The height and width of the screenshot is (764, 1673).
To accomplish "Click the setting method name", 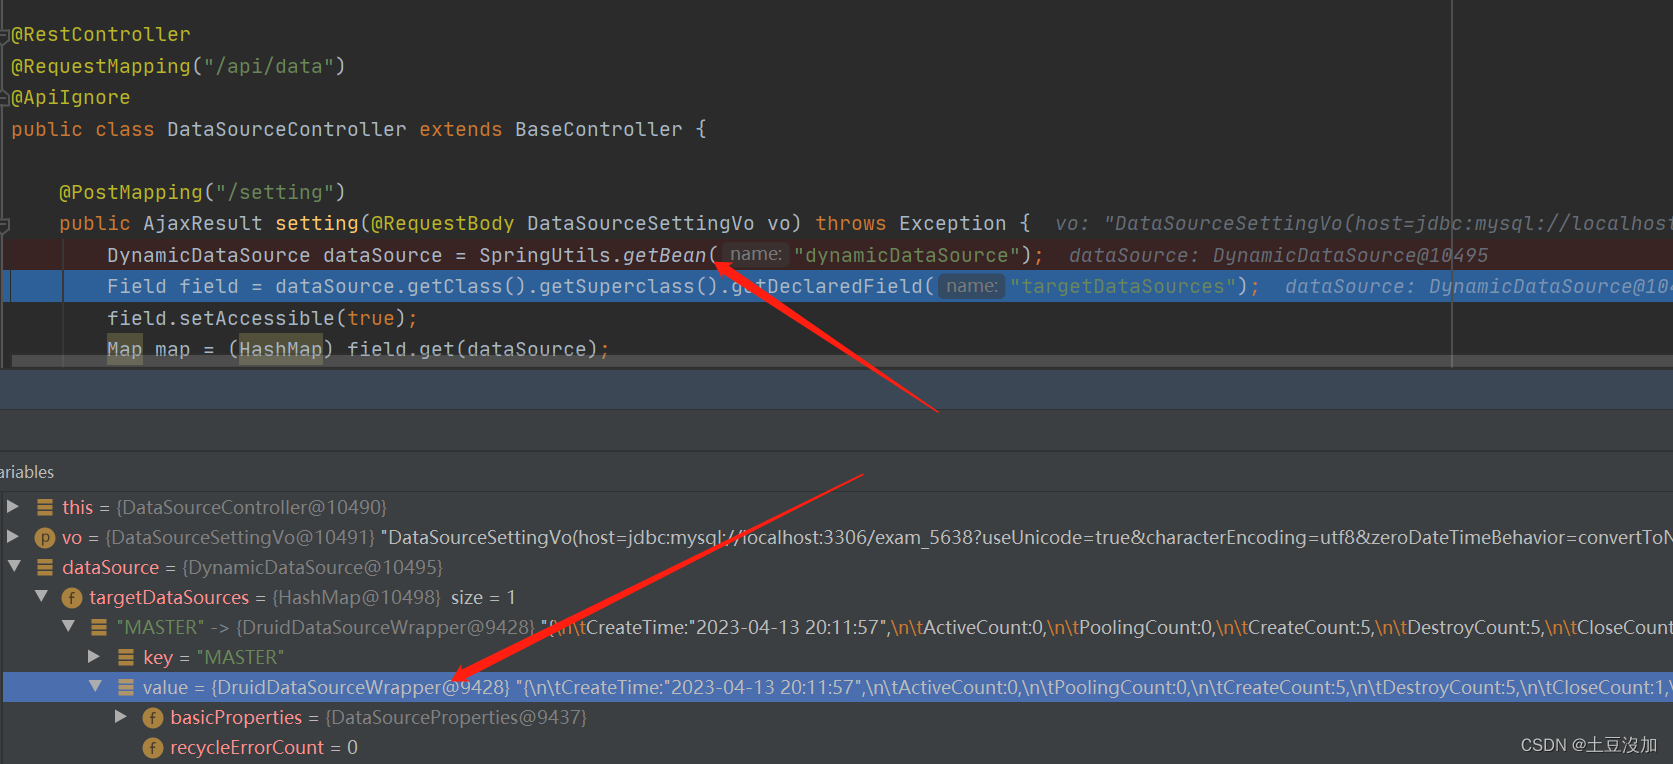I will click(x=317, y=223).
